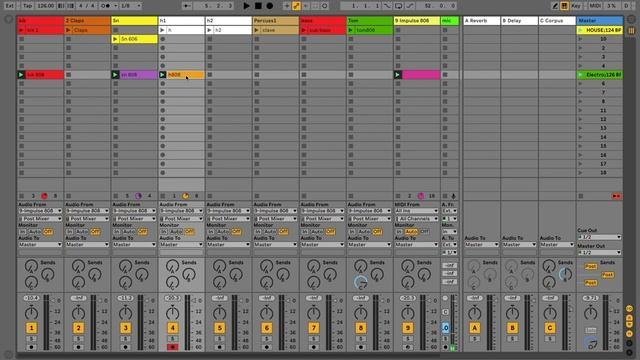Stop clips in the h2 track
The height and width of the screenshot is (360, 640).
(x=209, y=196)
